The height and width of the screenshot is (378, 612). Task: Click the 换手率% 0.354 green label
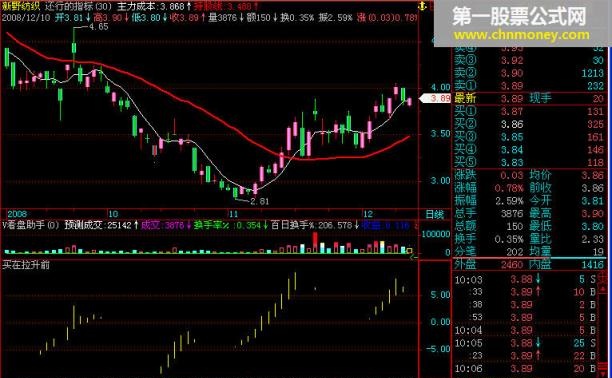coord(230,225)
